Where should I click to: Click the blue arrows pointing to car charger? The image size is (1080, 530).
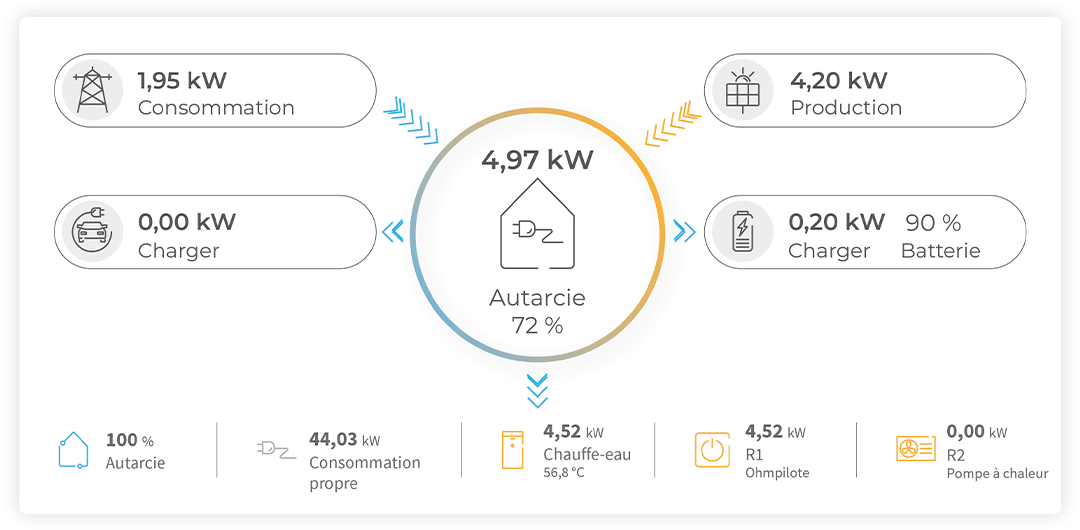pyautogui.click(x=392, y=232)
